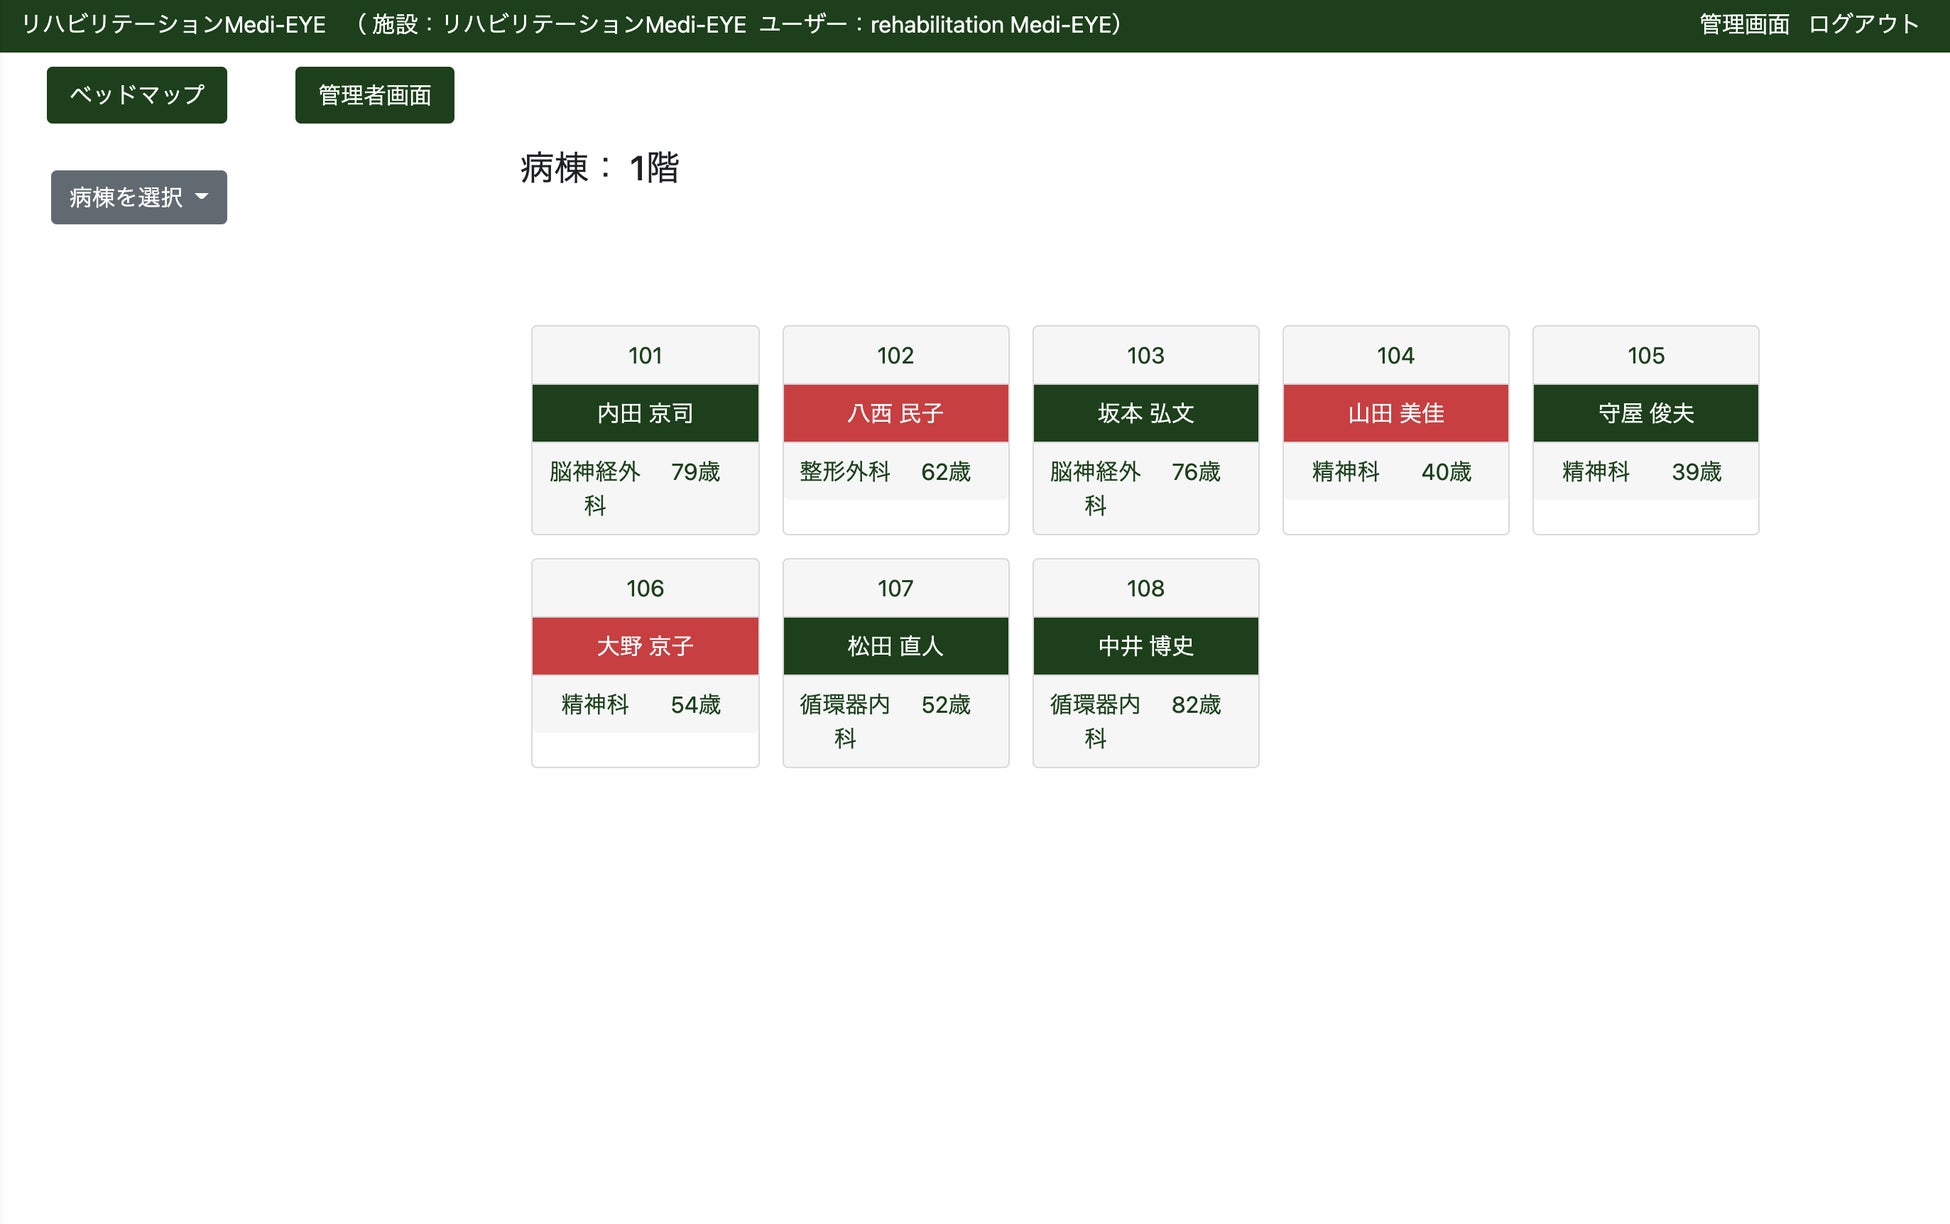Click room 101 card header
Viewport: 1950px width, 1224px height.
pyautogui.click(x=645, y=356)
